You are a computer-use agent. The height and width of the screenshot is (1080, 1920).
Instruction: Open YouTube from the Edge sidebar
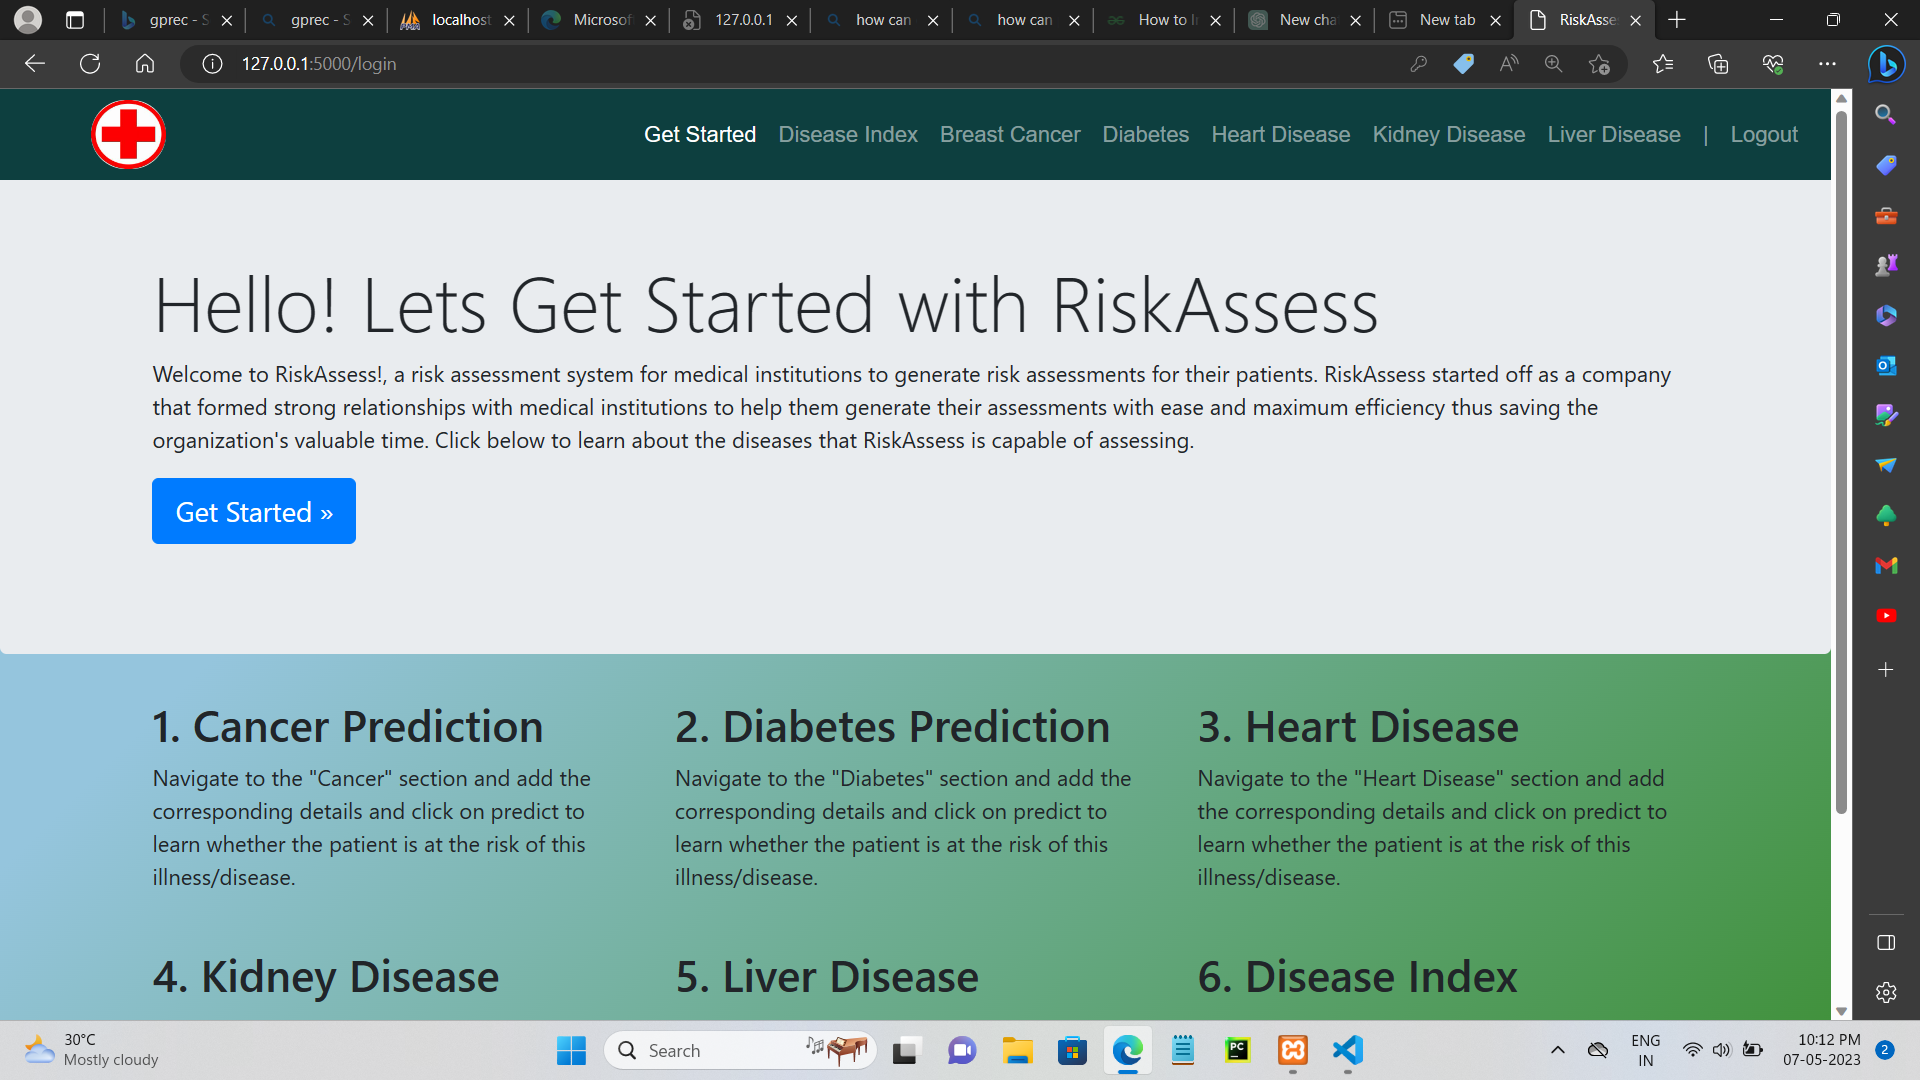[1886, 616]
